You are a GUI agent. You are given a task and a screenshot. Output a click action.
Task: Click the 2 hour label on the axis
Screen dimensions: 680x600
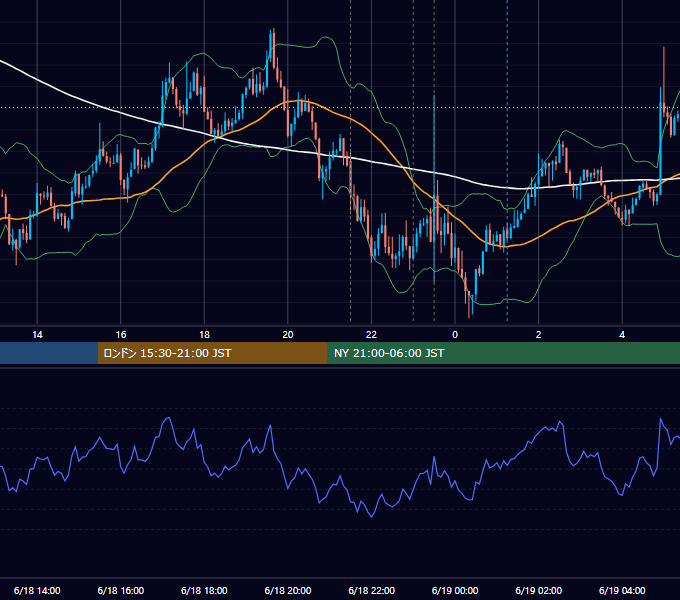click(539, 335)
